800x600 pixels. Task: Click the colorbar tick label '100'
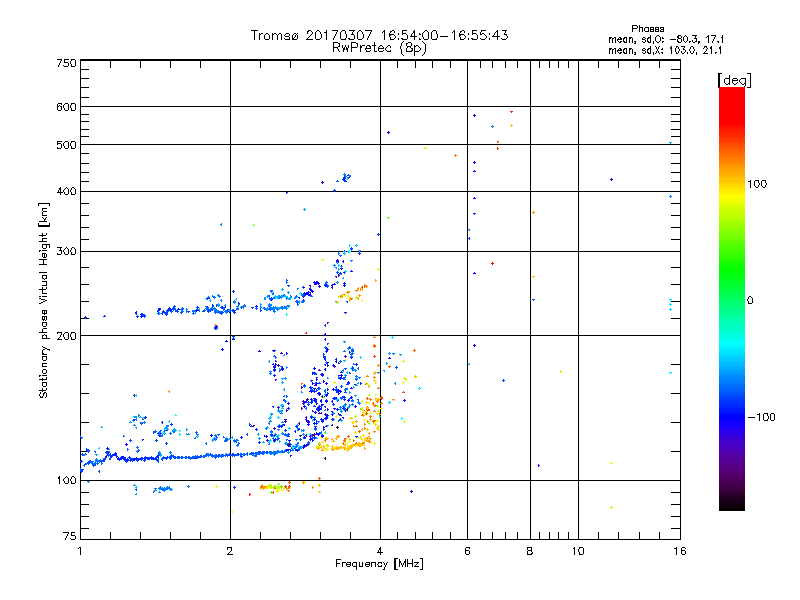[757, 184]
